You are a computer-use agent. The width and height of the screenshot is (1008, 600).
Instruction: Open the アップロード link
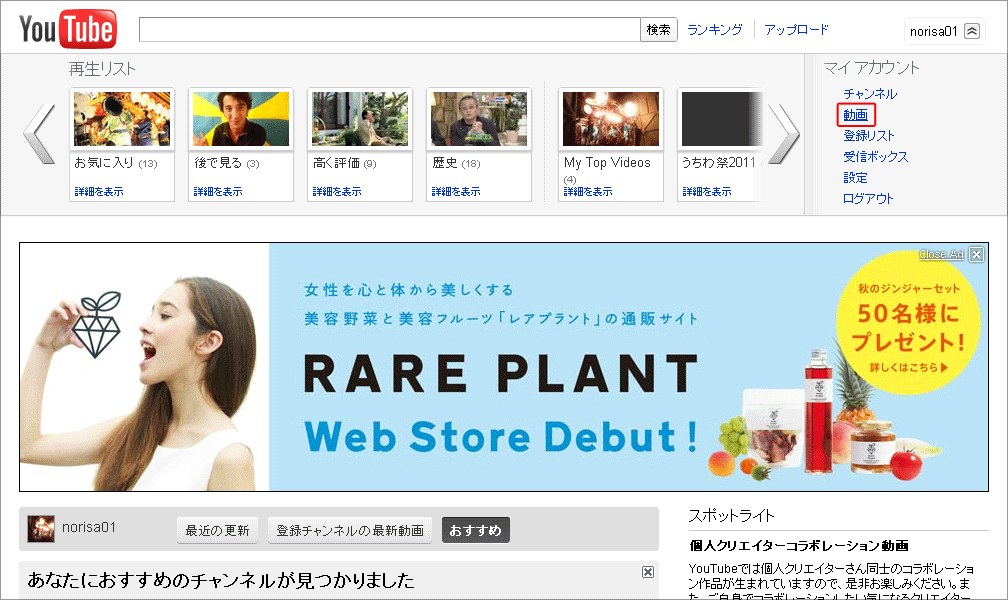pyautogui.click(x=796, y=30)
